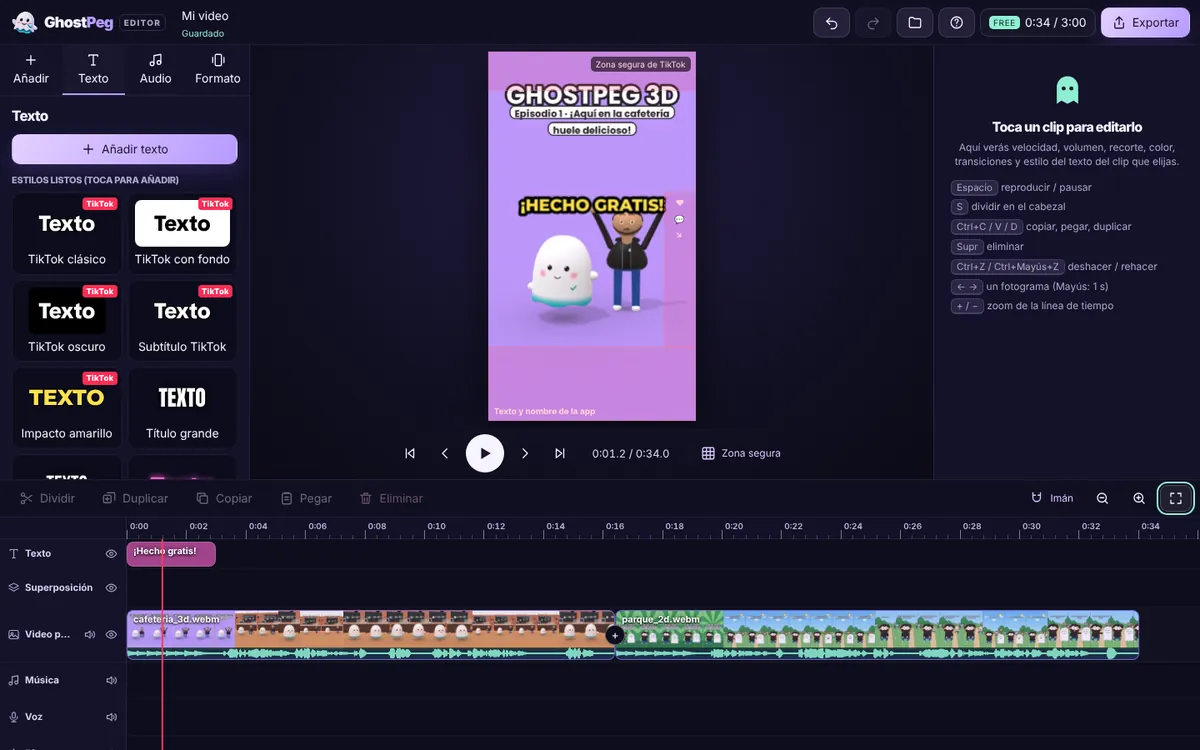Screen dimensions: 1200x750
Task: Click the 0:16 mark on timeline ruler
Action: point(615,526)
